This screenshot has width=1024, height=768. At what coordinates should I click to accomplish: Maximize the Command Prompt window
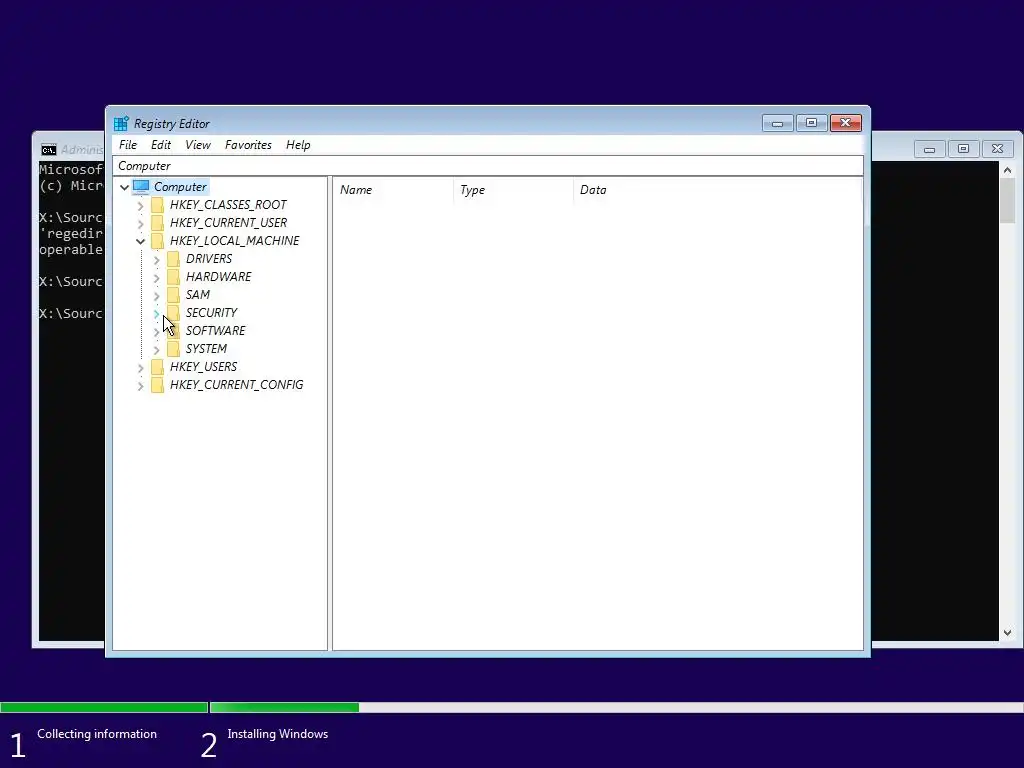pyautogui.click(x=963, y=149)
